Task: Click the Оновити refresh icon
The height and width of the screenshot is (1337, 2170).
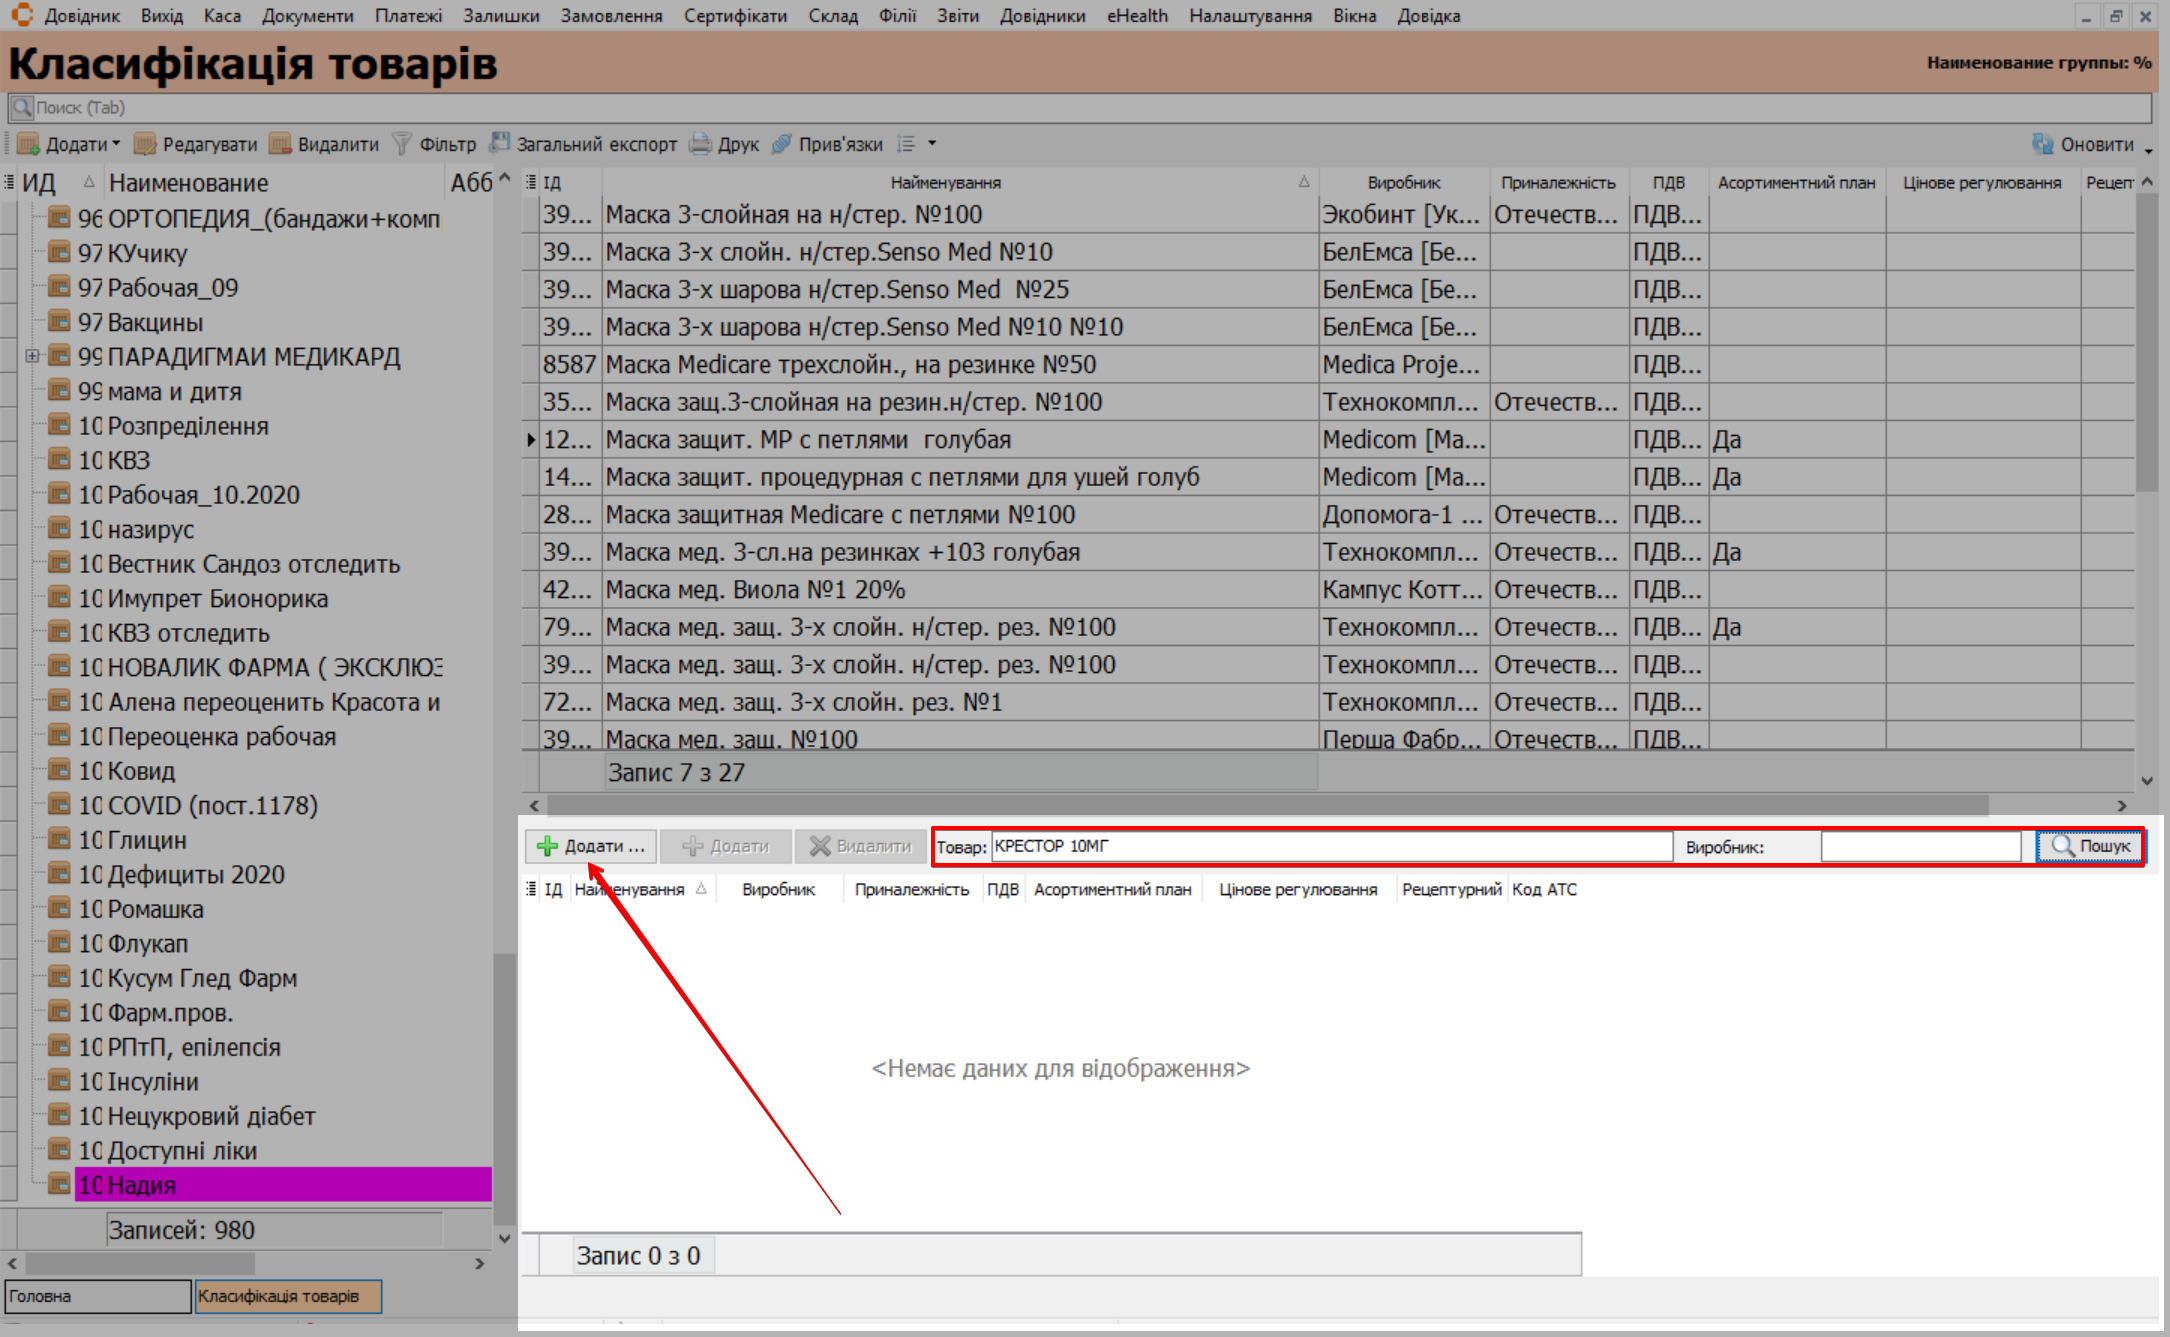Action: click(2043, 145)
